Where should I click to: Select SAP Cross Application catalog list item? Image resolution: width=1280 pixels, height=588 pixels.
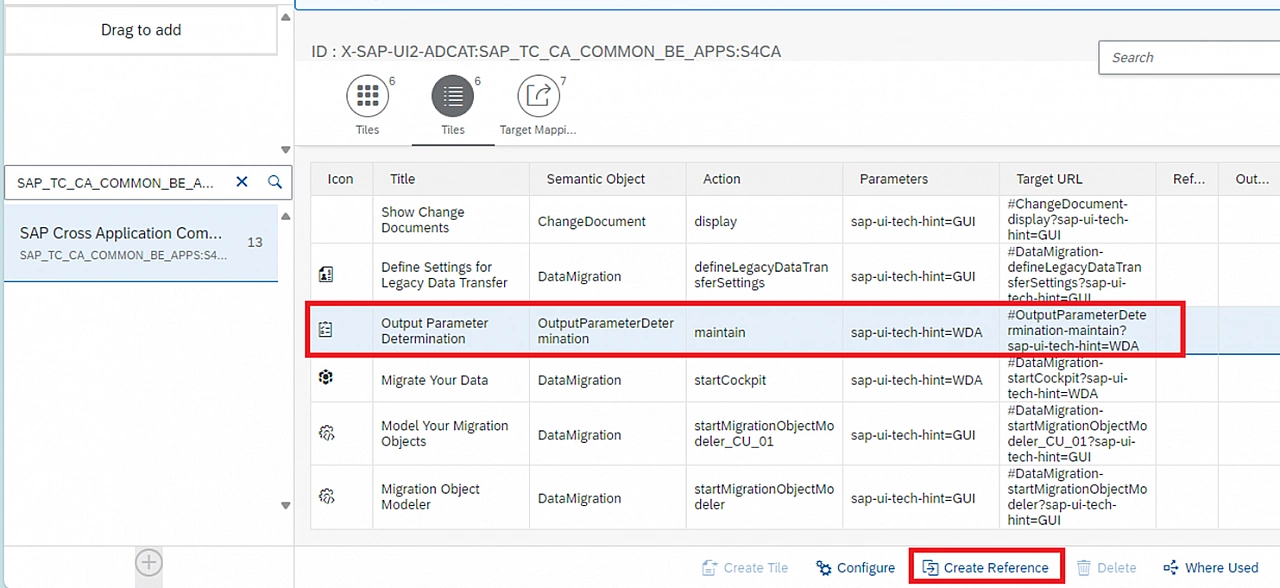click(141, 243)
